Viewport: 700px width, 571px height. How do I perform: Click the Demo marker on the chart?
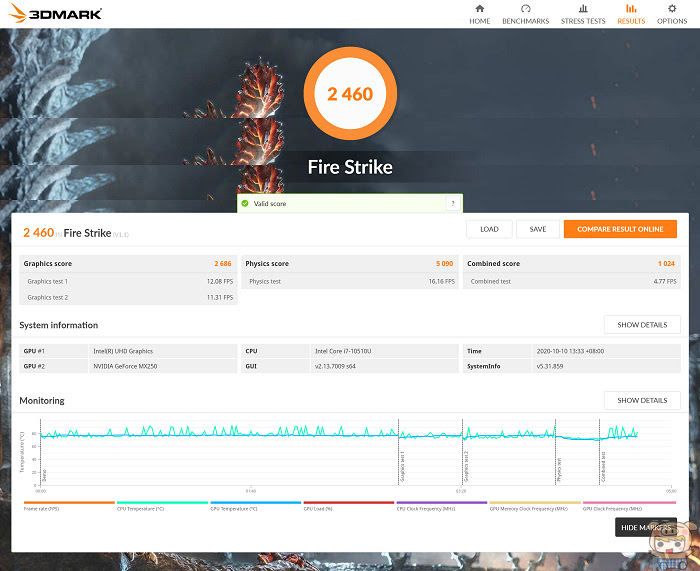(x=44, y=475)
